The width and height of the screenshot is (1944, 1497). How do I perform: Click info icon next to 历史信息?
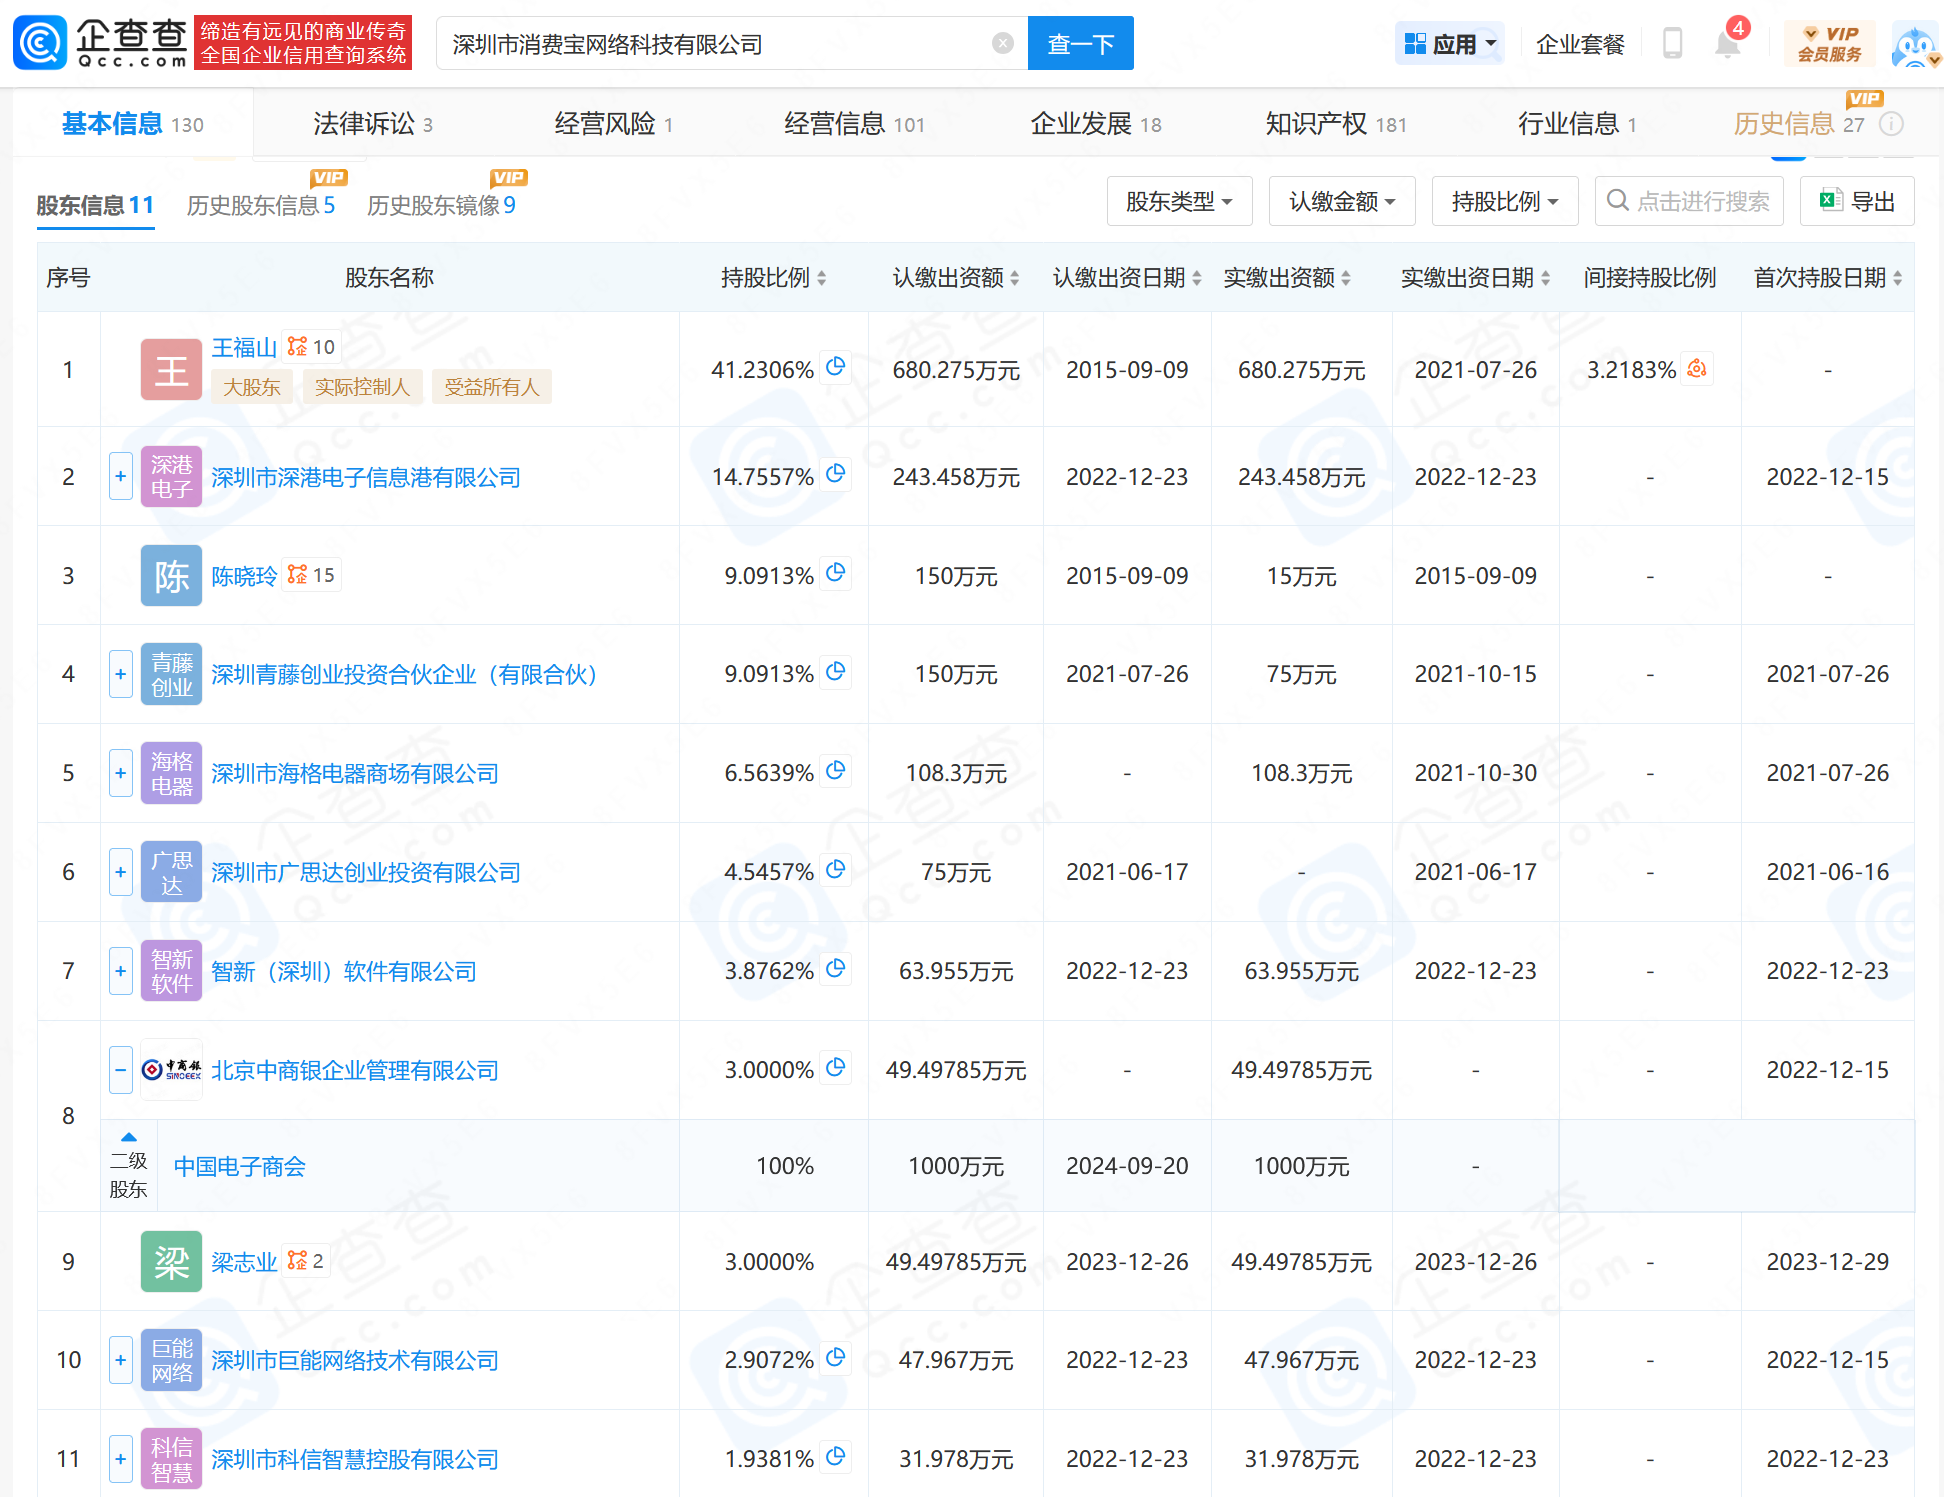pos(1891,124)
